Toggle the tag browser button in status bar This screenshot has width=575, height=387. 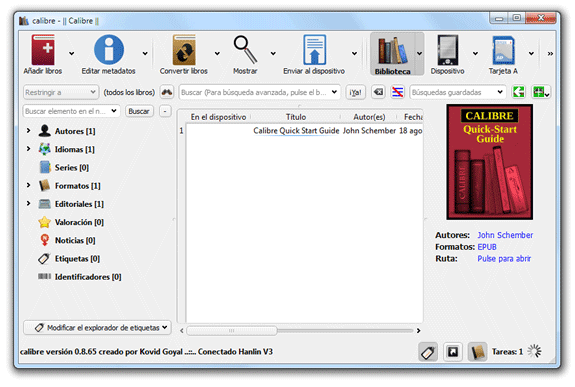coord(428,352)
